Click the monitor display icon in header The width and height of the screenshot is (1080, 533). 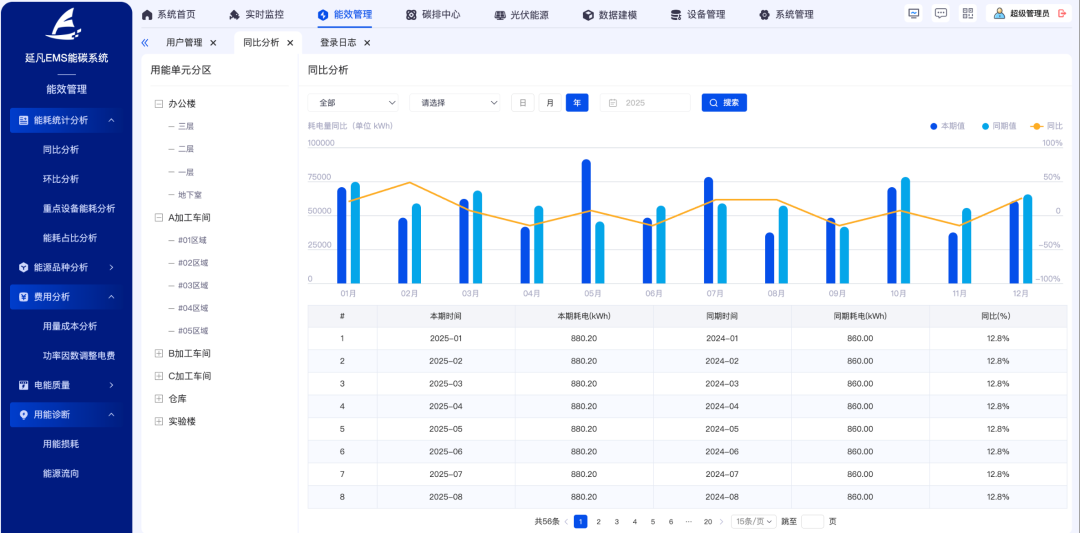point(913,14)
